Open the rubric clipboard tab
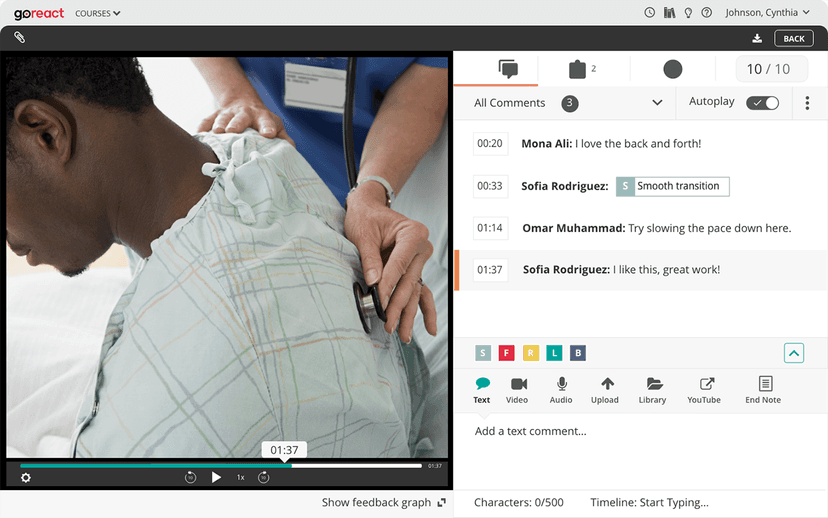Image resolution: width=828 pixels, height=518 pixels. tap(577, 69)
